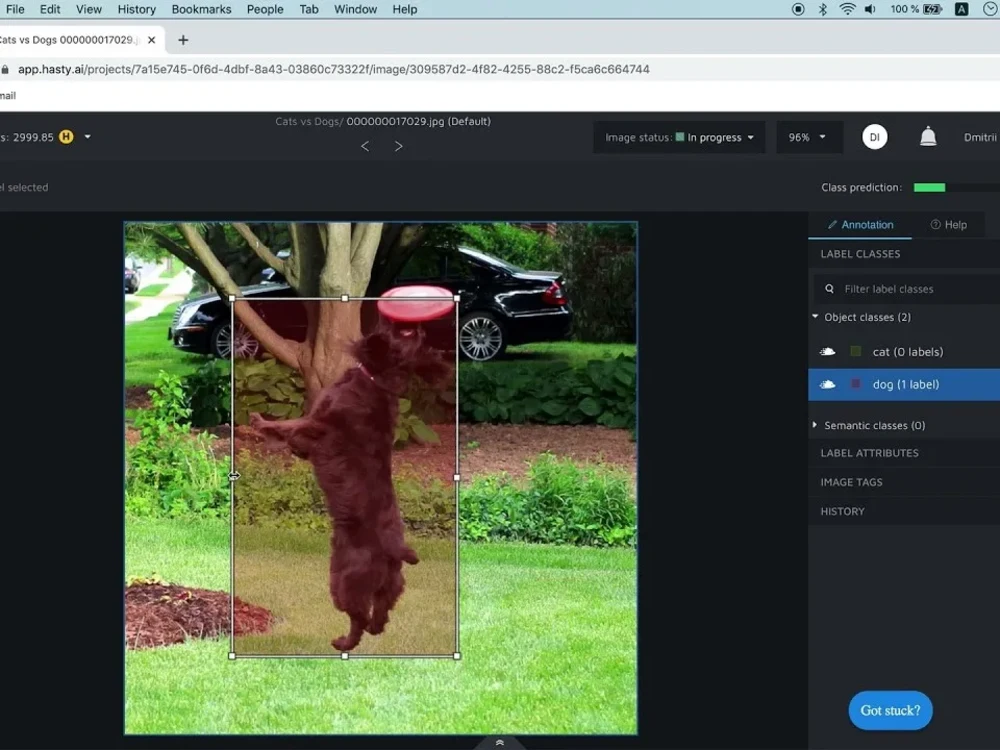The width and height of the screenshot is (1000, 750).
Task: Click the green In progress status square
Action: click(680, 136)
